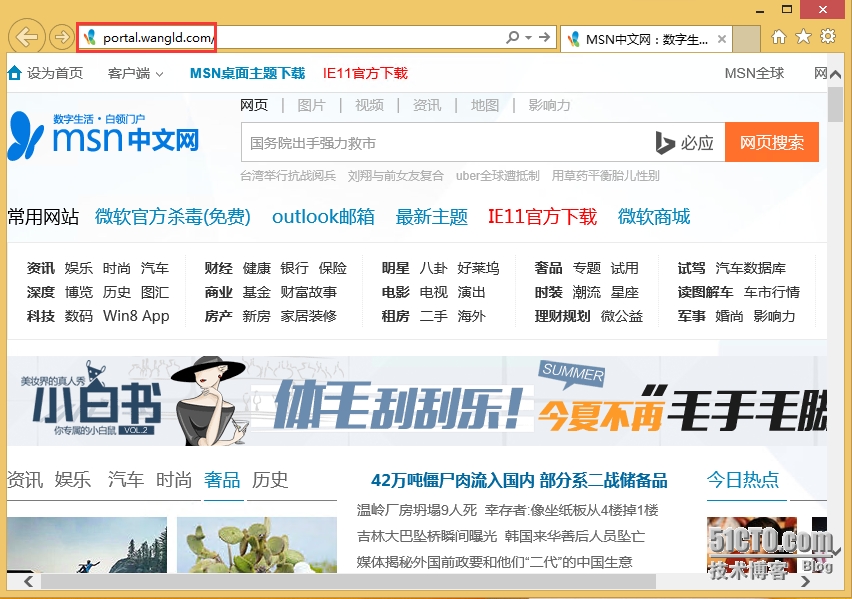Open news 吉林大巴坠桥瞬间曝光
Image resolution: width=852 pixels, height=599 pixels.
click(427, 536)
